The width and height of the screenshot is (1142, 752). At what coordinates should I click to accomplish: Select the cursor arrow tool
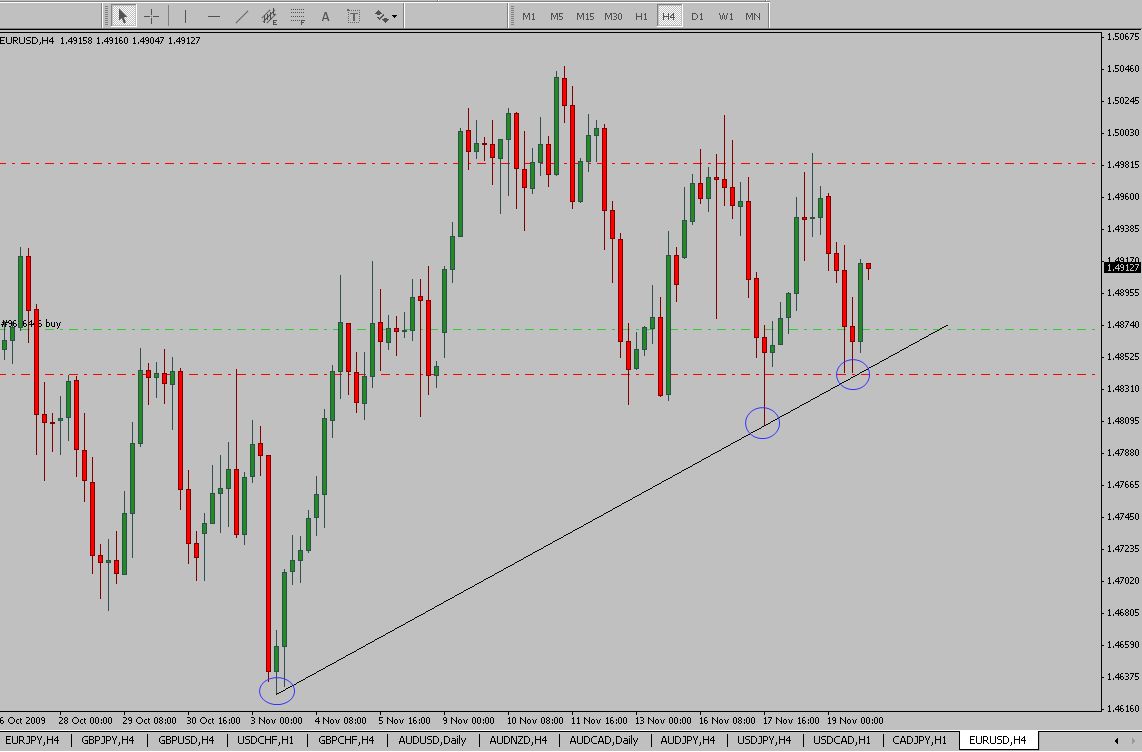click(x=123, y=16)
